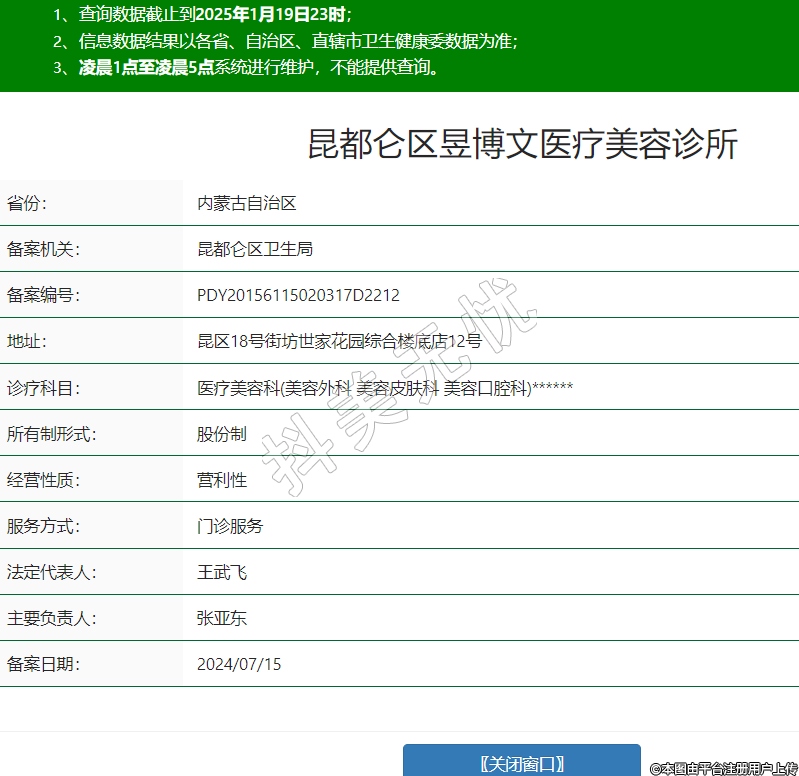This screenshot has height=776, width=799.
Task: Click the main person in charge 张亚东
Action: point(222,618)
